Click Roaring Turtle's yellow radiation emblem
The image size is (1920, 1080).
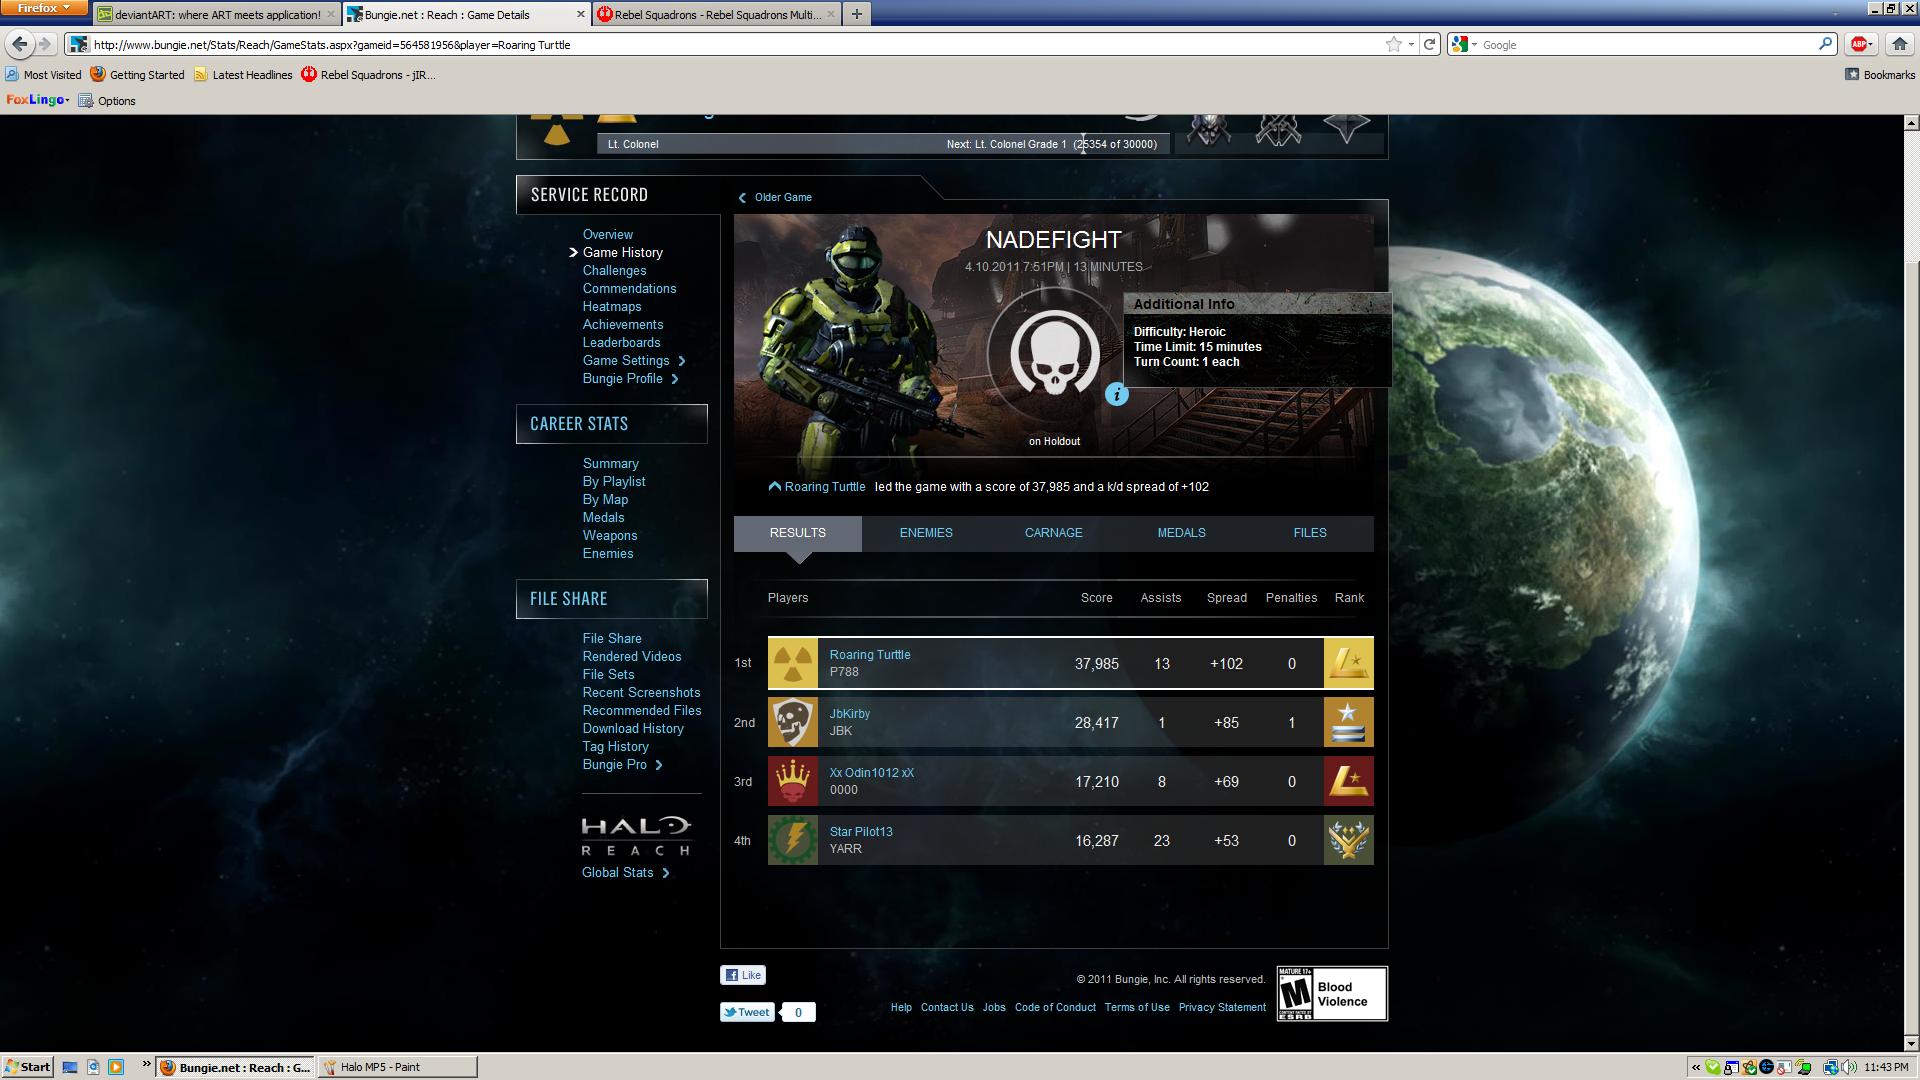[x=793, y=663]
